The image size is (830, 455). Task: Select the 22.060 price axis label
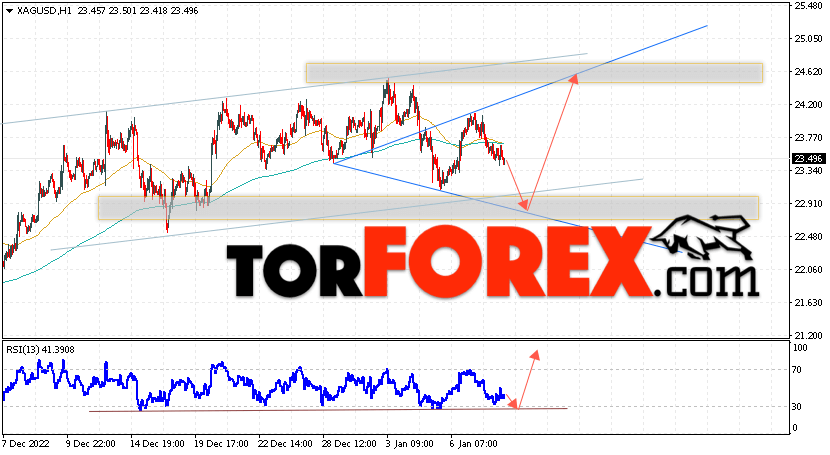click(x=808, y=269)
